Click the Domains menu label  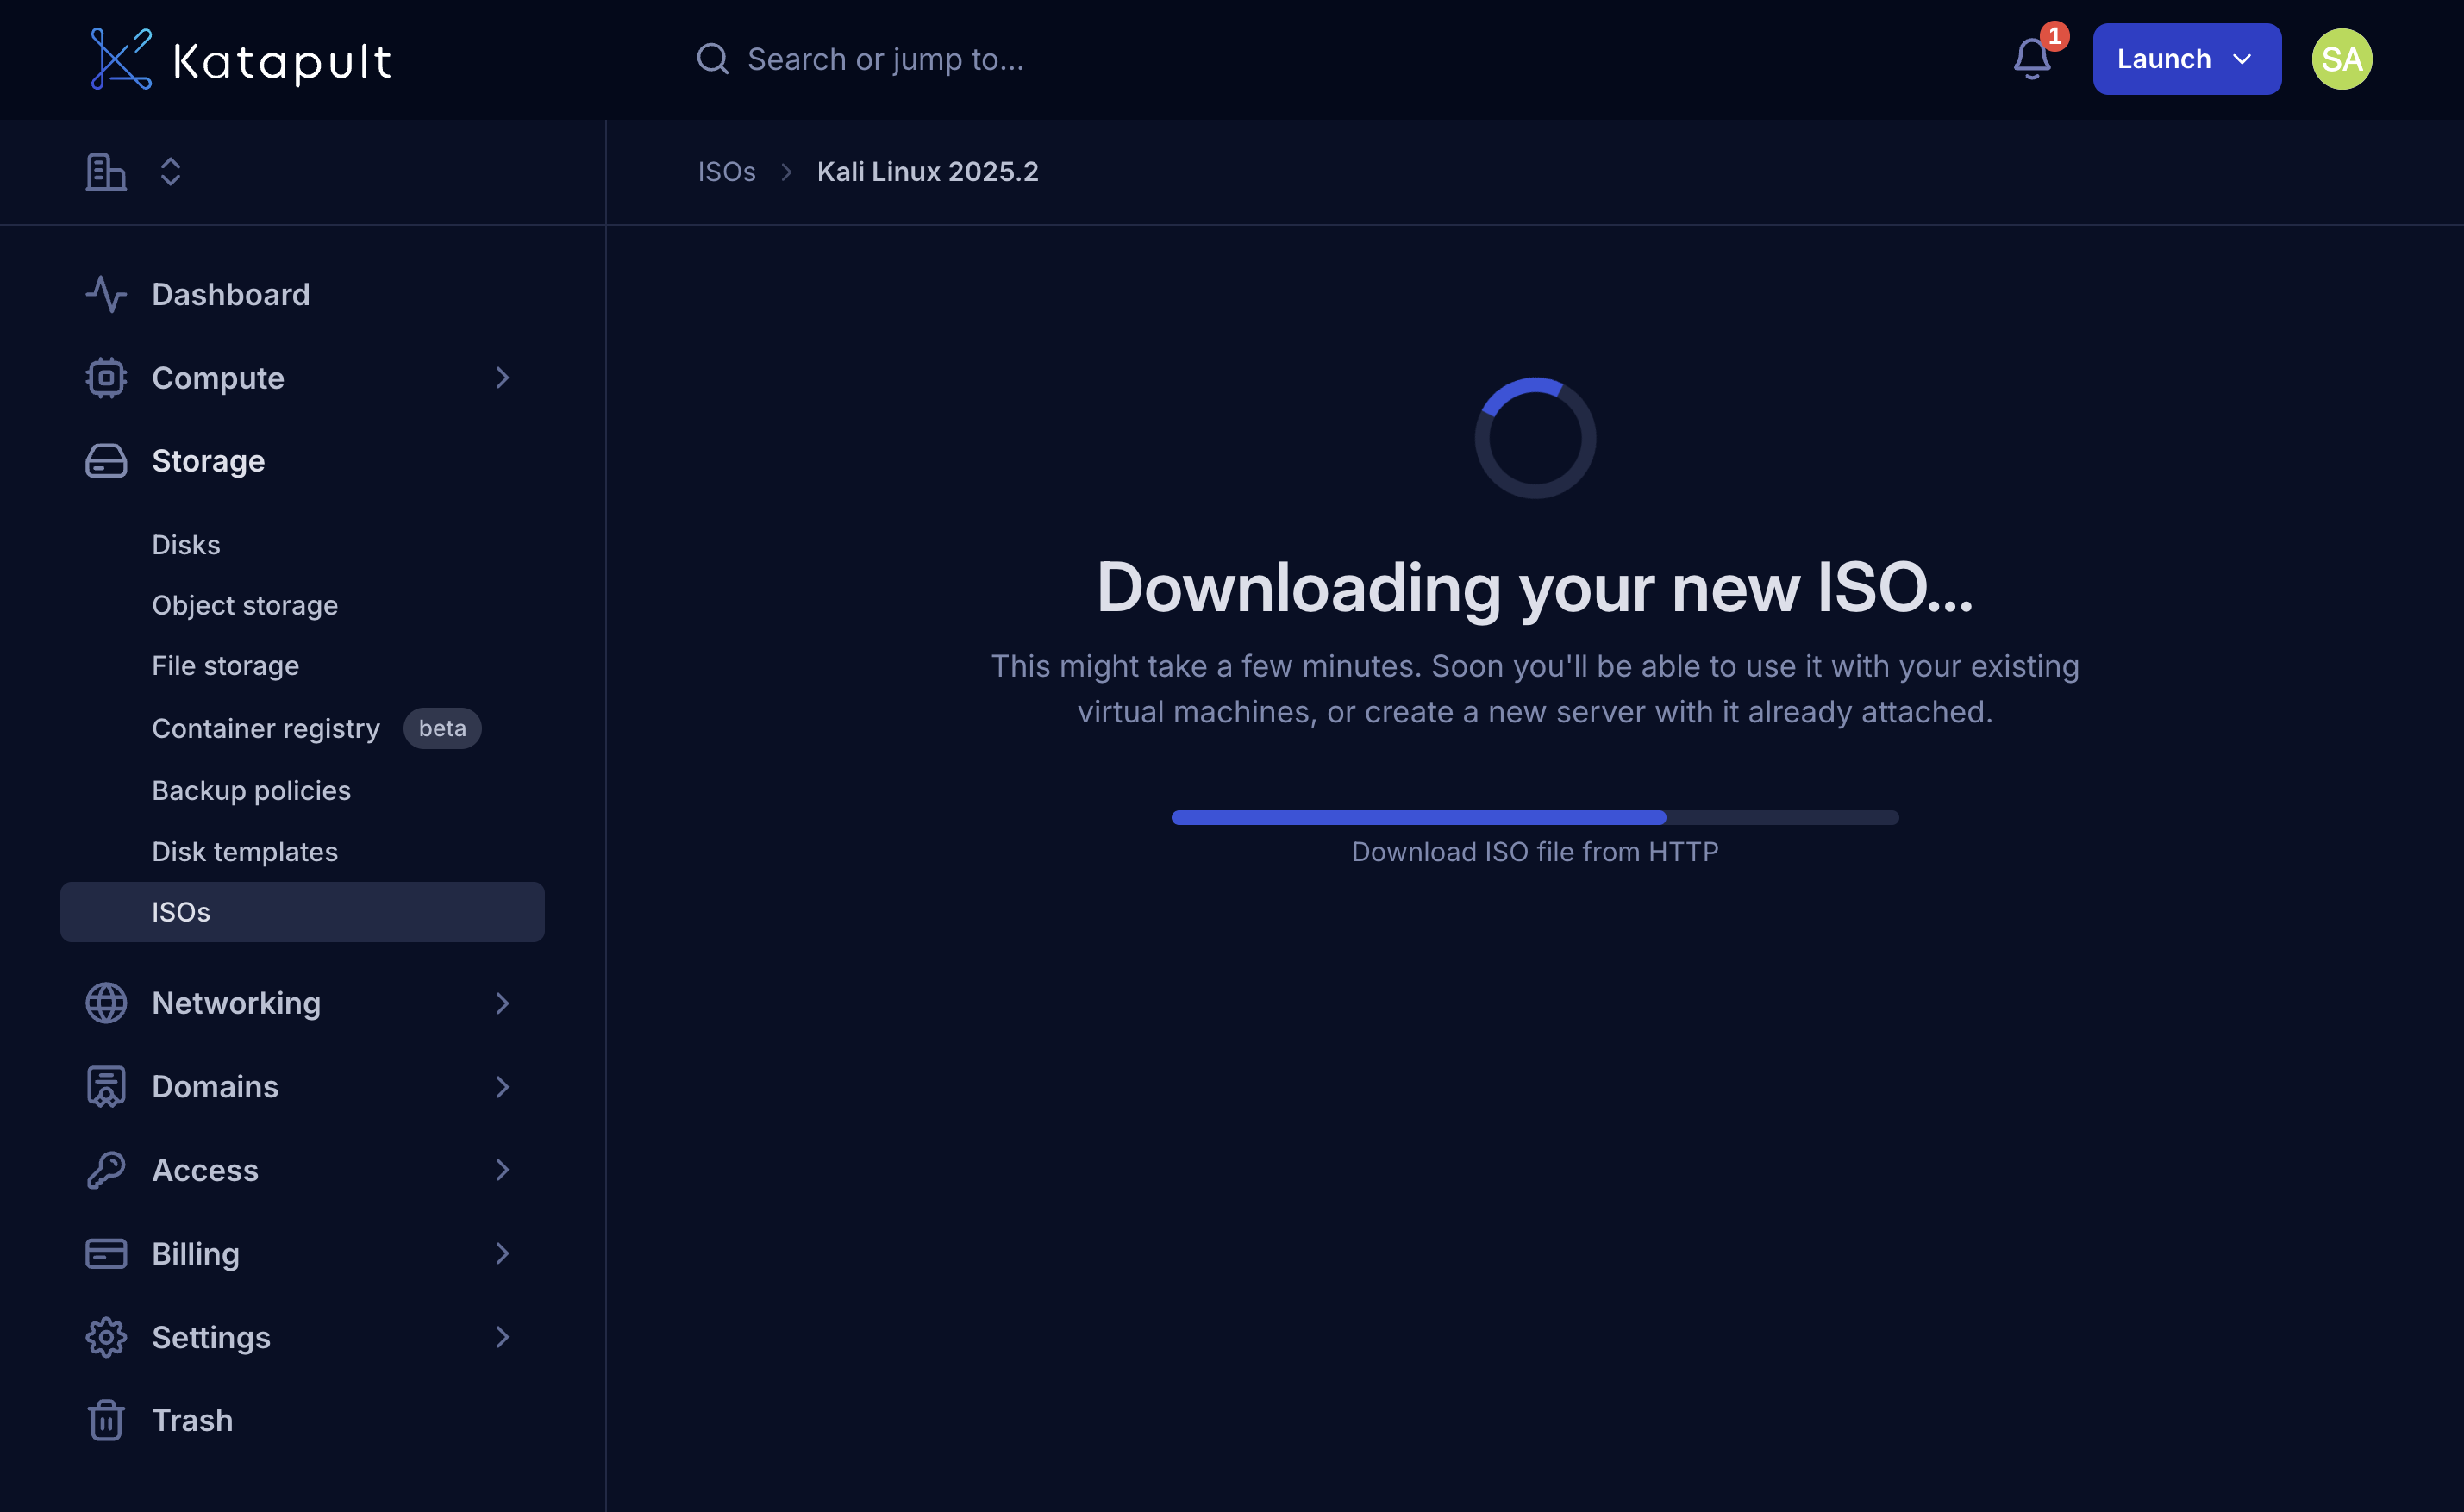click(215, 1087)
